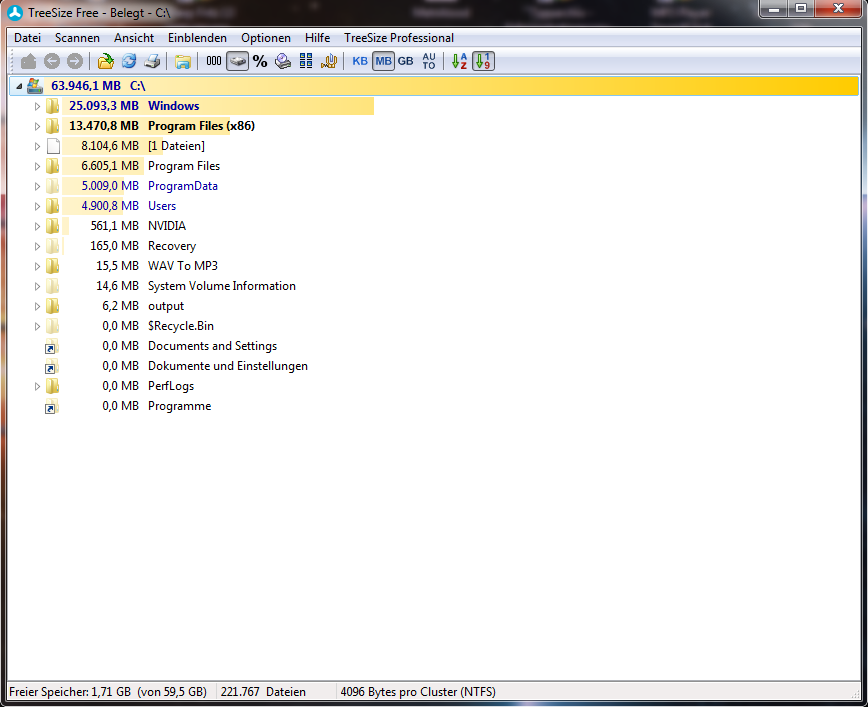Expand the ProgramData folder node
Screen dimensions: 868x707
[x=37, y=186]
